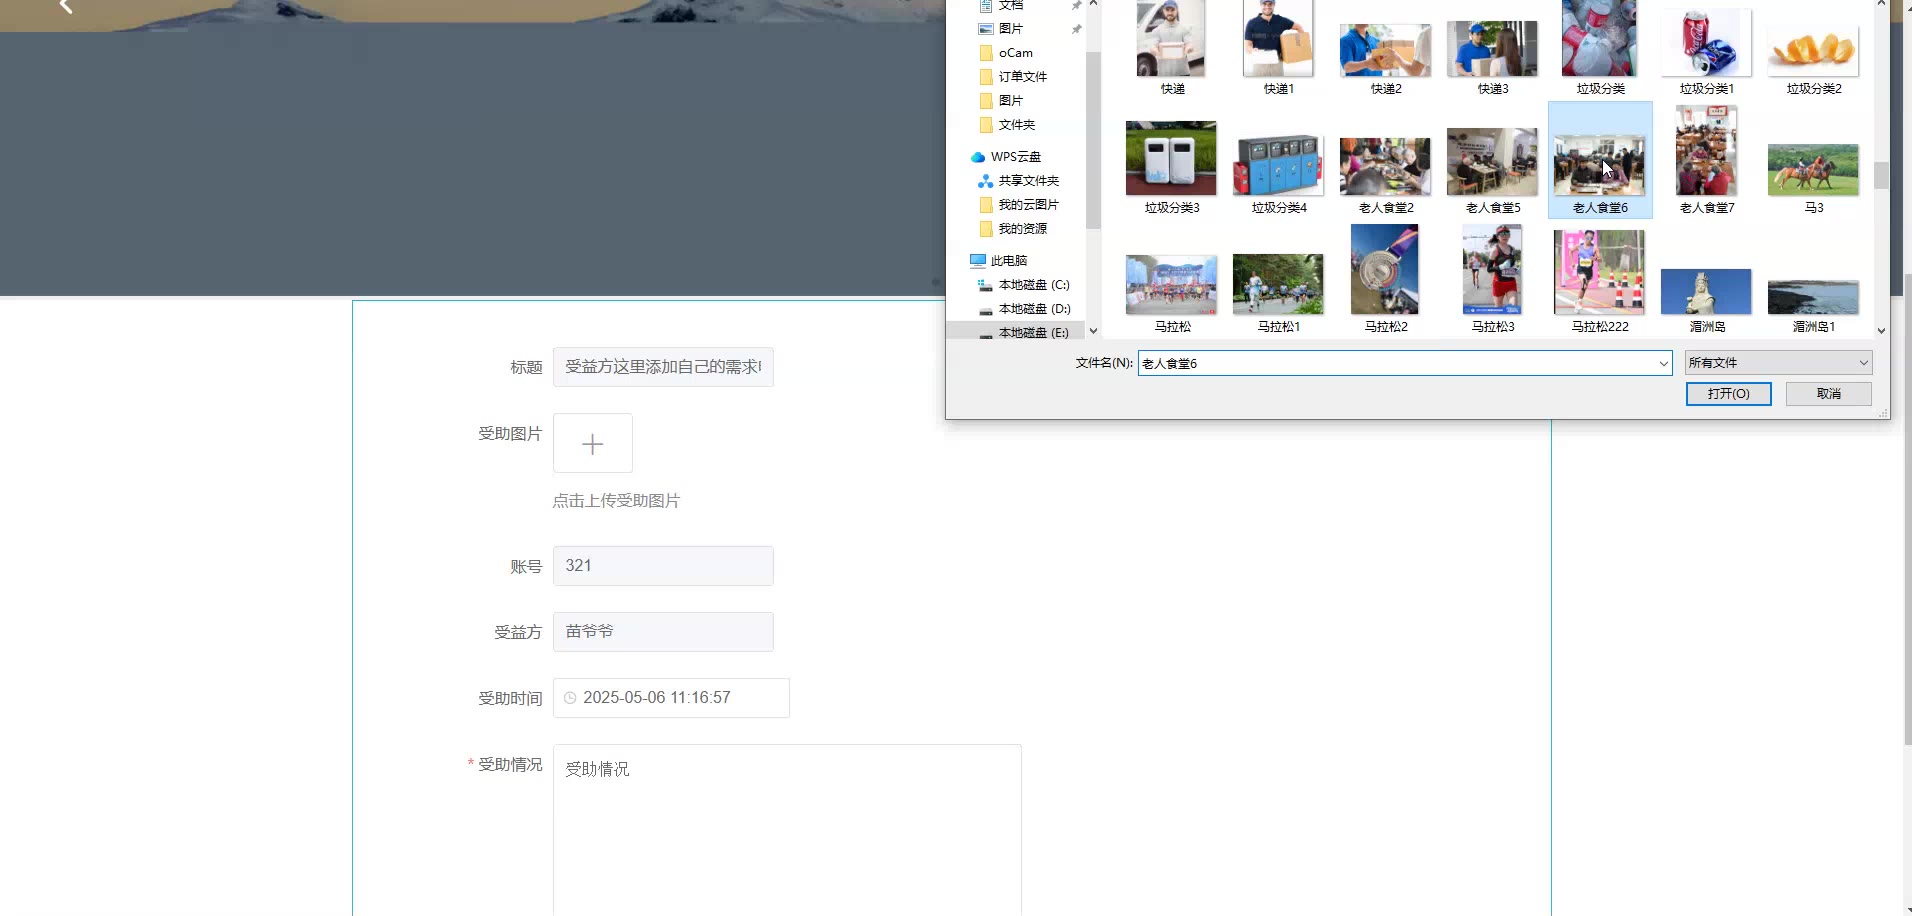Viewport: 1912px width, 916px height.
Task: Click the 取消 button
Action: pos(1828,394)
